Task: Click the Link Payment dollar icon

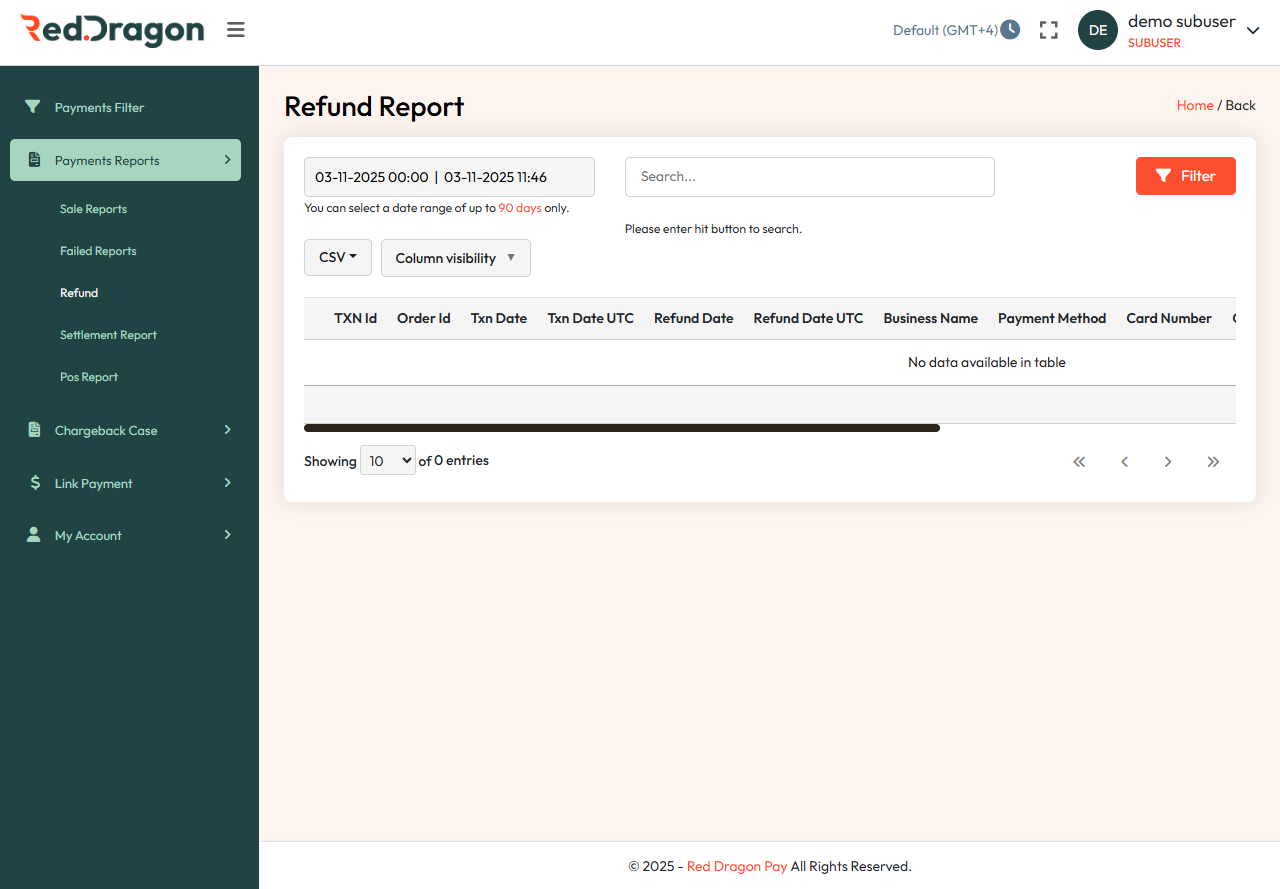Action: (x=33, y=483)
